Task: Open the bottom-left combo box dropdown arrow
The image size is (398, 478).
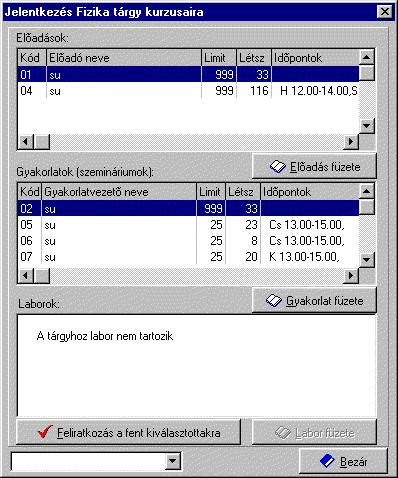Action: tap(173, 461)
